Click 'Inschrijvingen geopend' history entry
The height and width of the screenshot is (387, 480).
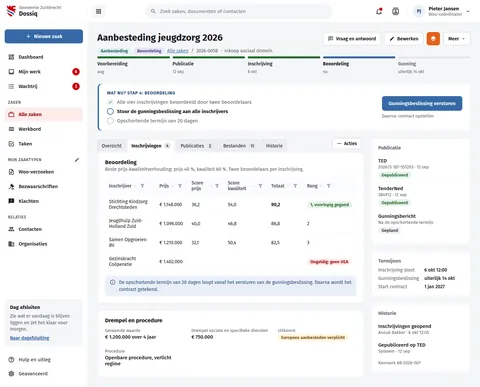pos(404,329)
